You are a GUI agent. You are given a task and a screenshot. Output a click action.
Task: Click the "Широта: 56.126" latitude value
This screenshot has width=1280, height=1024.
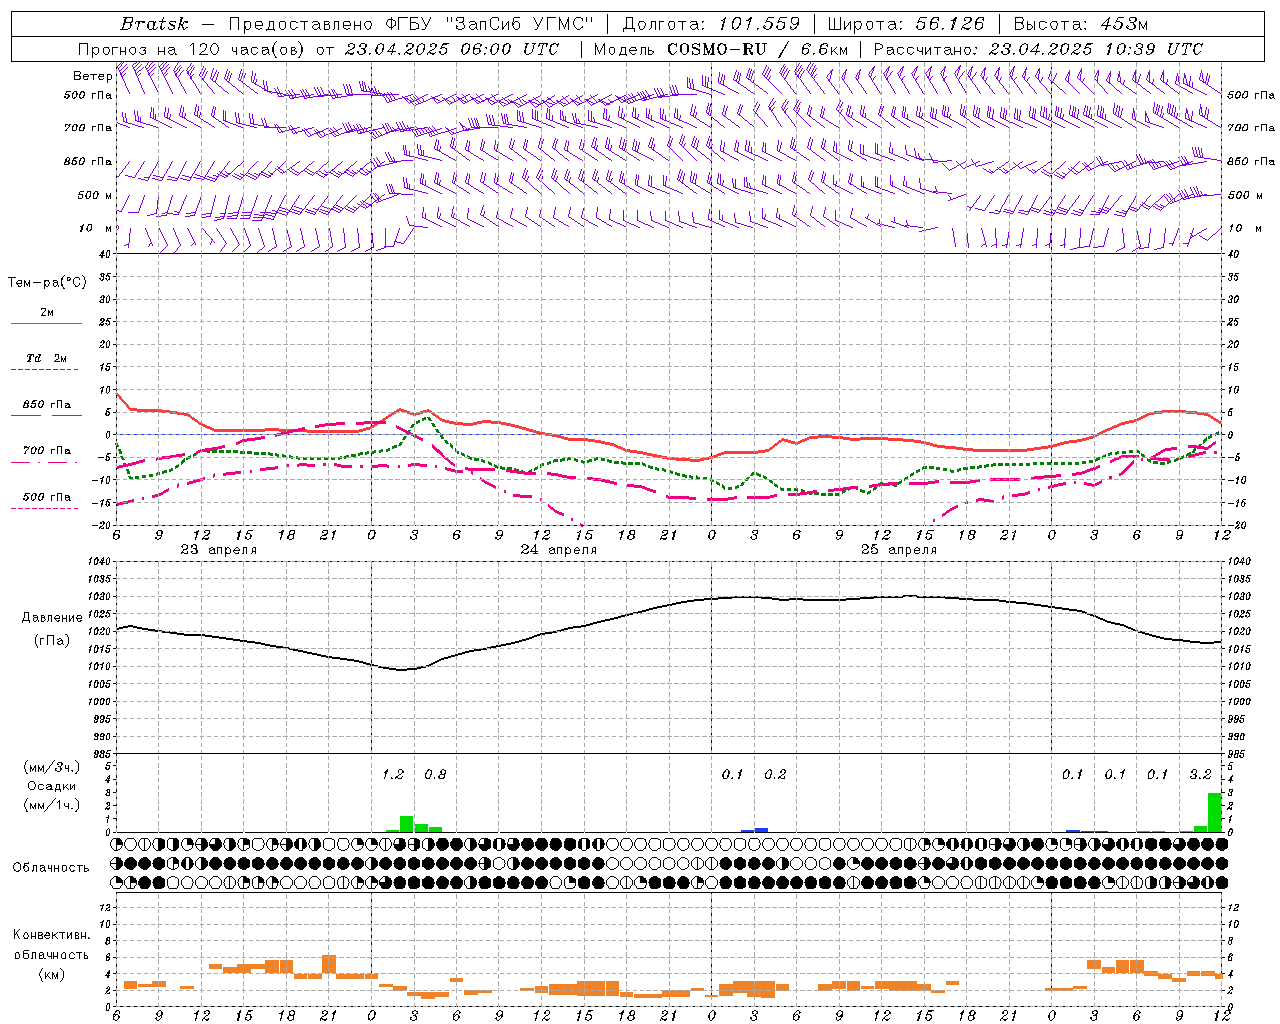coord(906,23)
